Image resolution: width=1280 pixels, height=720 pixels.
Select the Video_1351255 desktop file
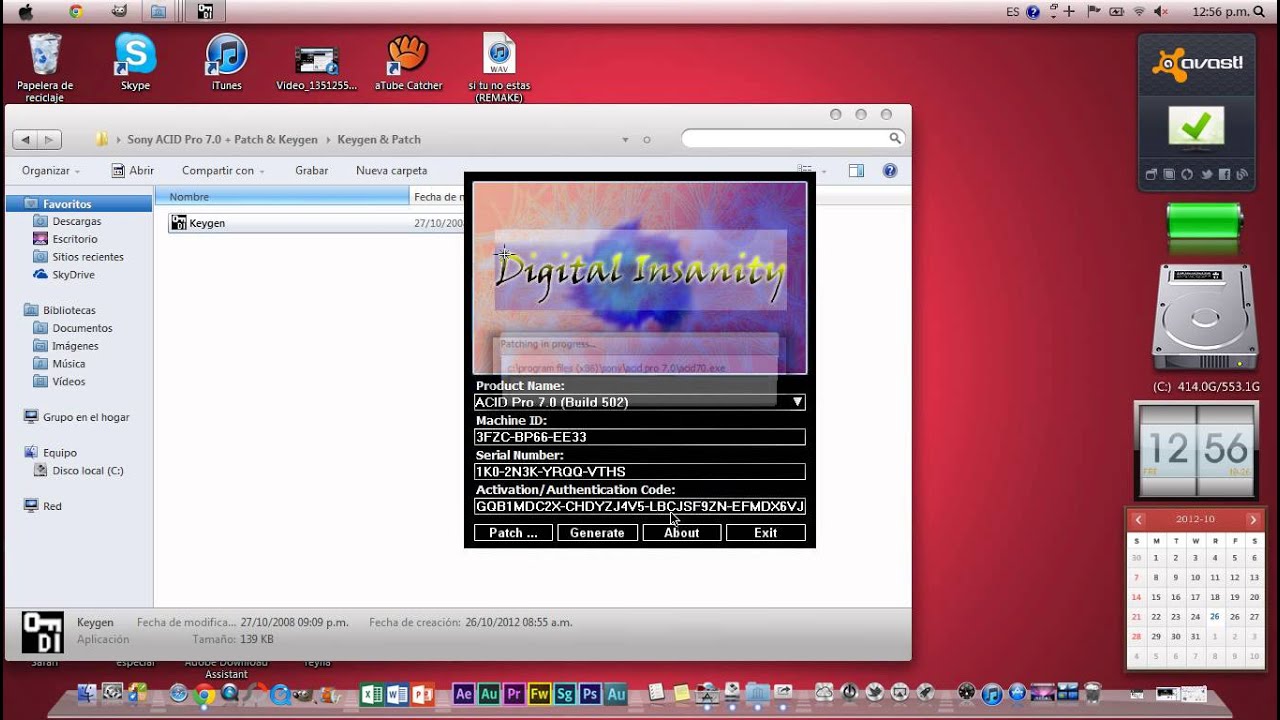[x=317, y=66]
